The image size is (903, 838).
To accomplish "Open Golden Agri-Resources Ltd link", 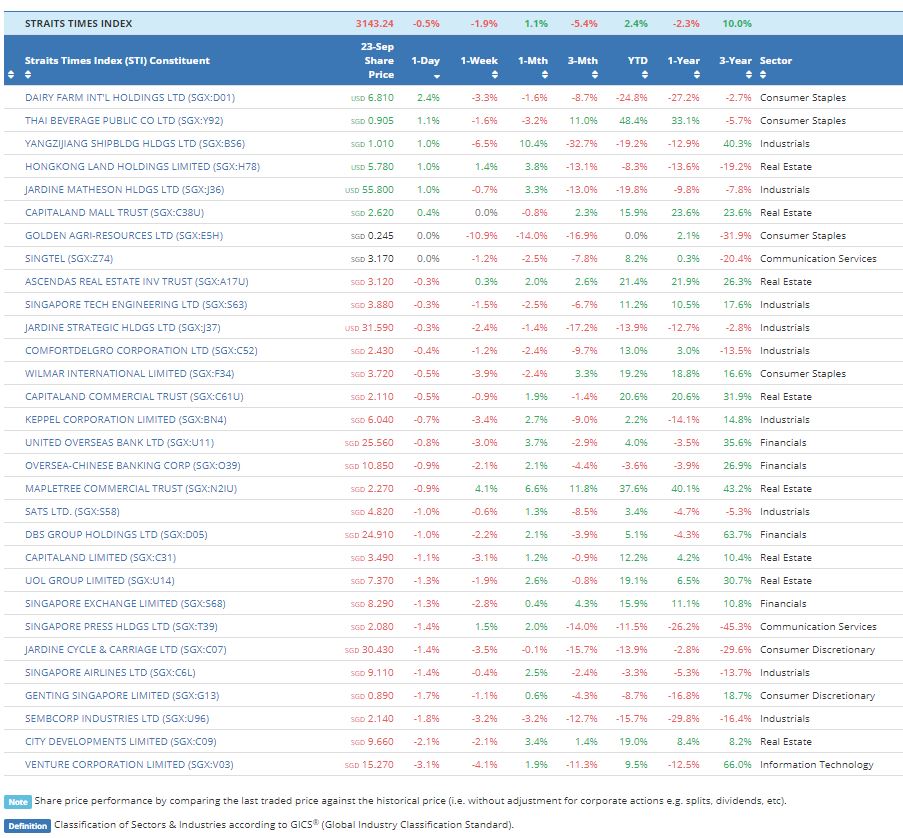I will 124,236.
